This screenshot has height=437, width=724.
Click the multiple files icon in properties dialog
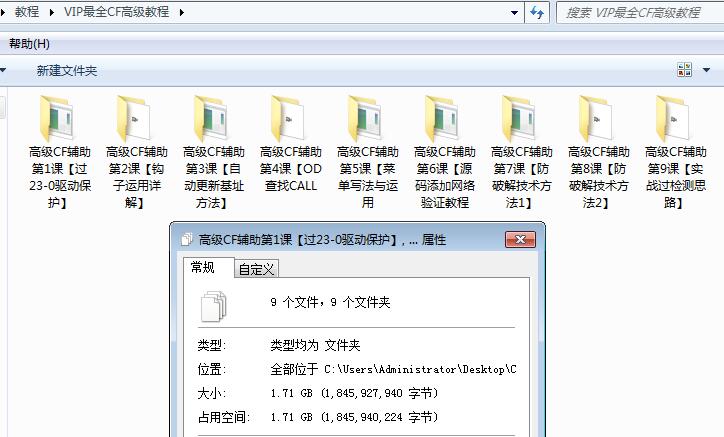(x=214, y=306)
